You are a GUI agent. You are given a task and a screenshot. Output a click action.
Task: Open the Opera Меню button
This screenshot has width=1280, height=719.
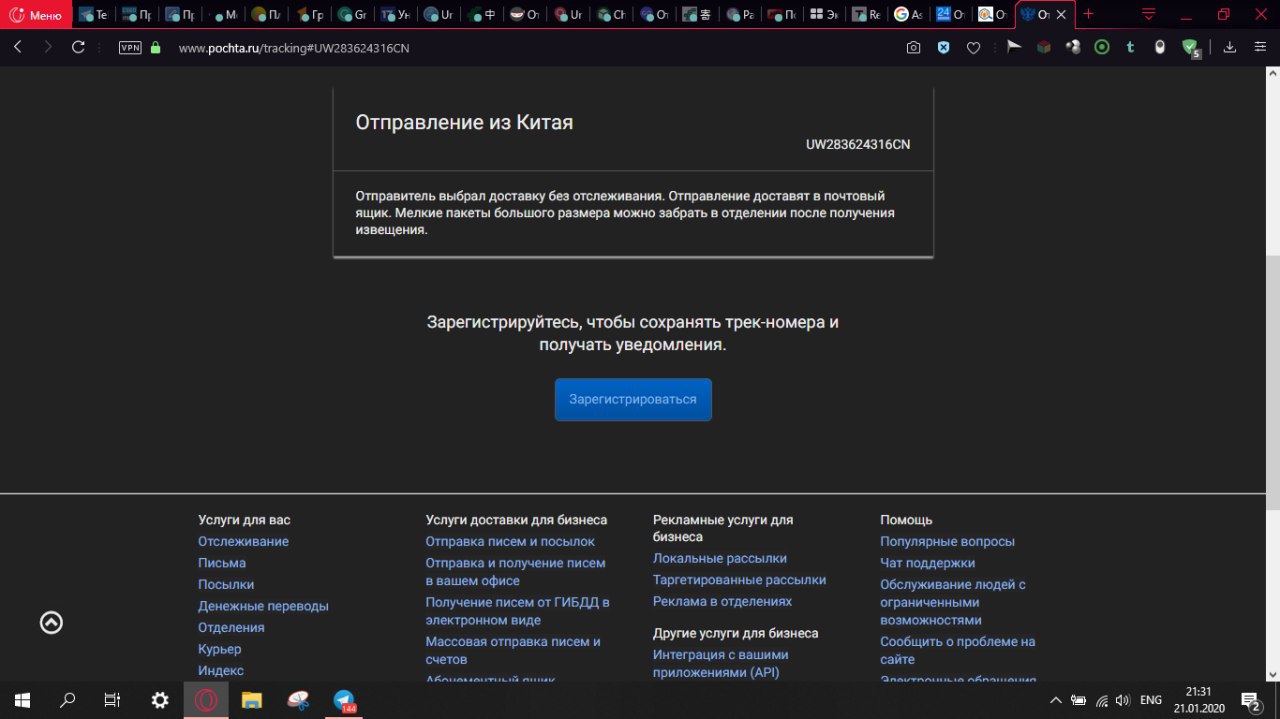click(x=36, y=15)
